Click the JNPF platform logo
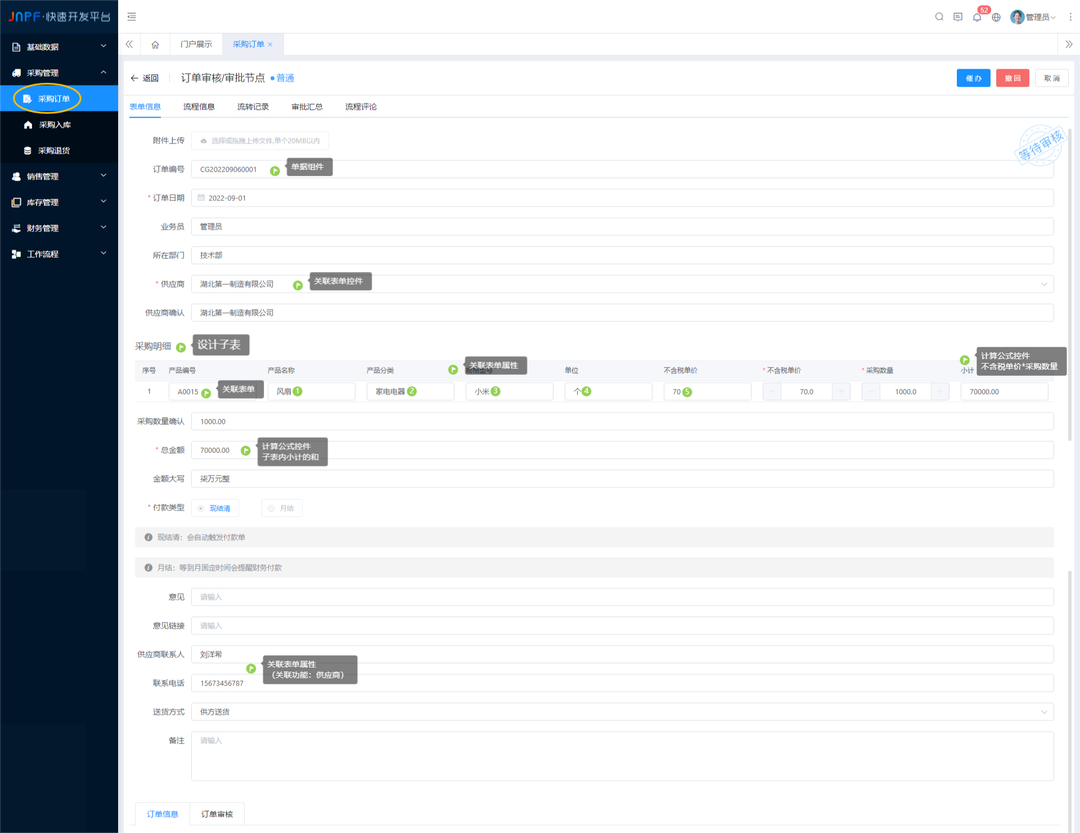This screenshot has width=1080, height=833. coord(59,17)
